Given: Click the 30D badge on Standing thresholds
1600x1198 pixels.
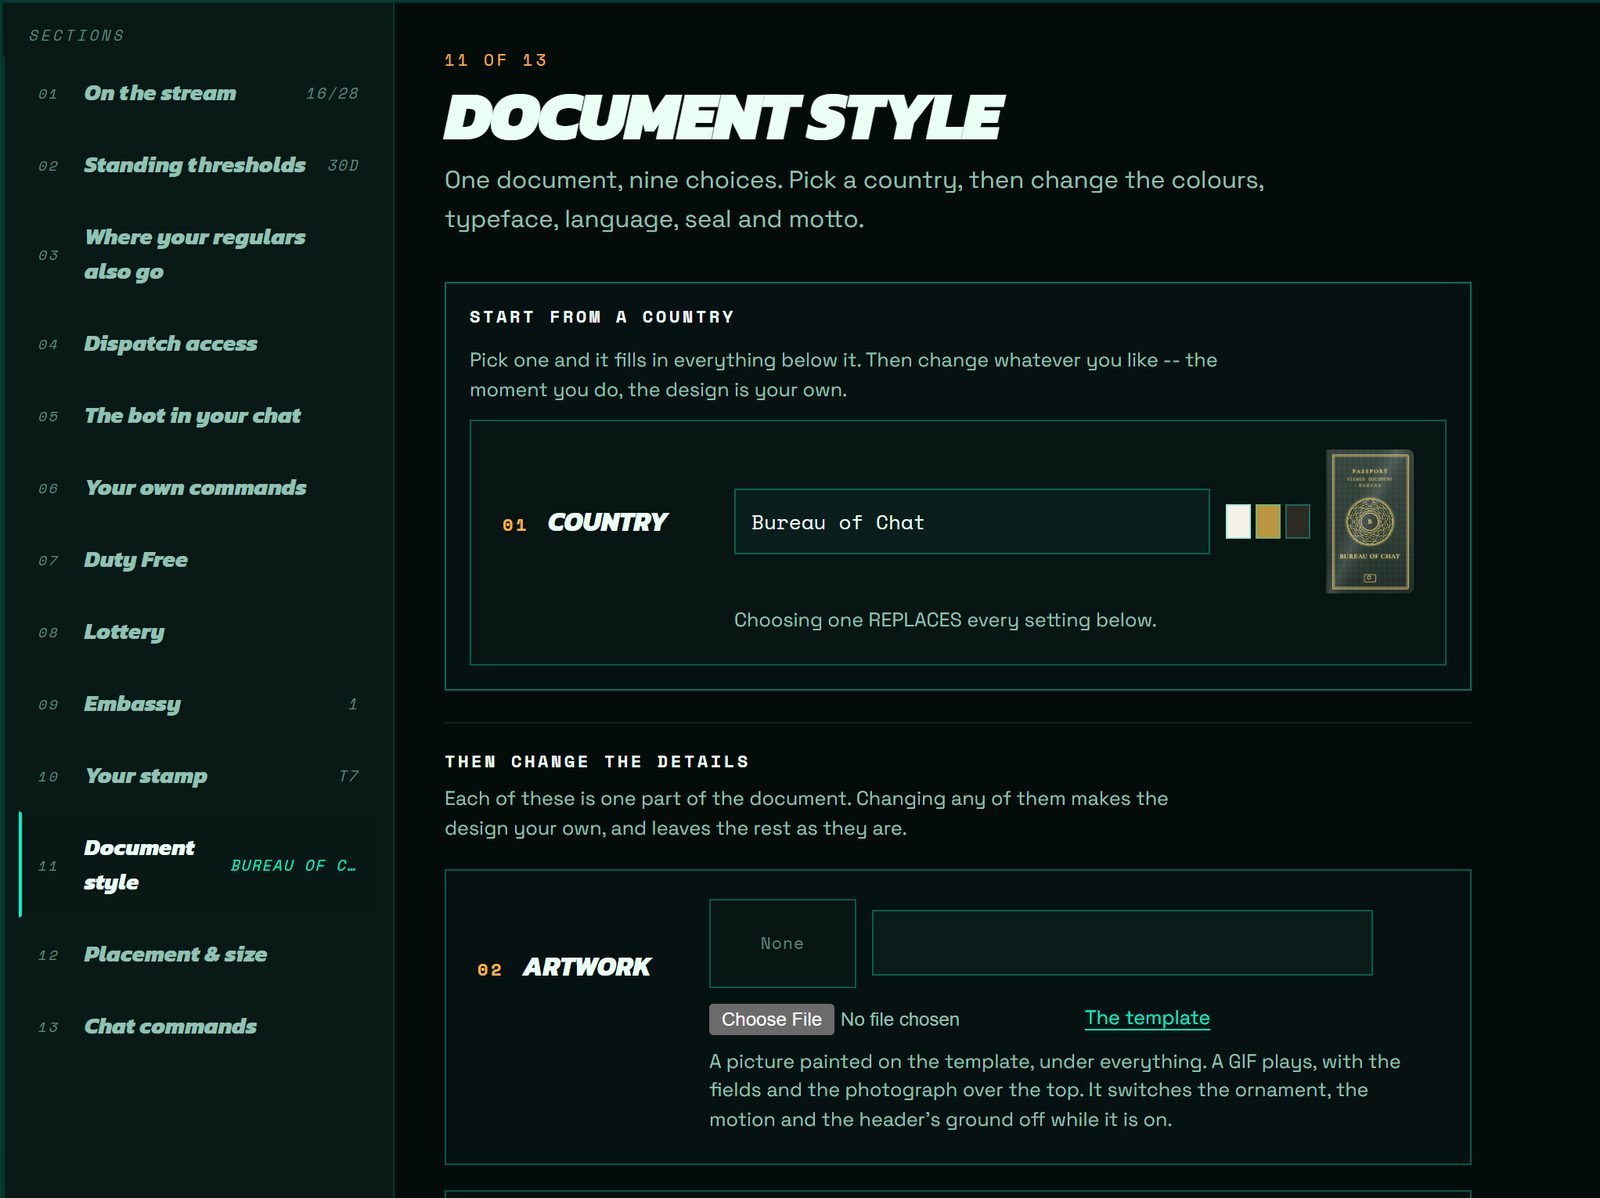Looking at the screenshot, I should pos(343,166).
